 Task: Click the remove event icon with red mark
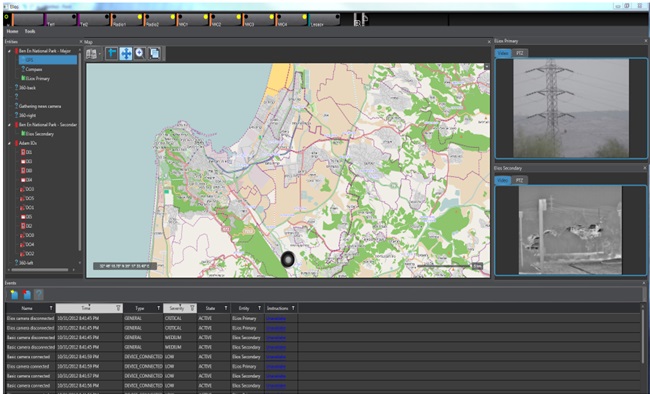click(27, 294)
